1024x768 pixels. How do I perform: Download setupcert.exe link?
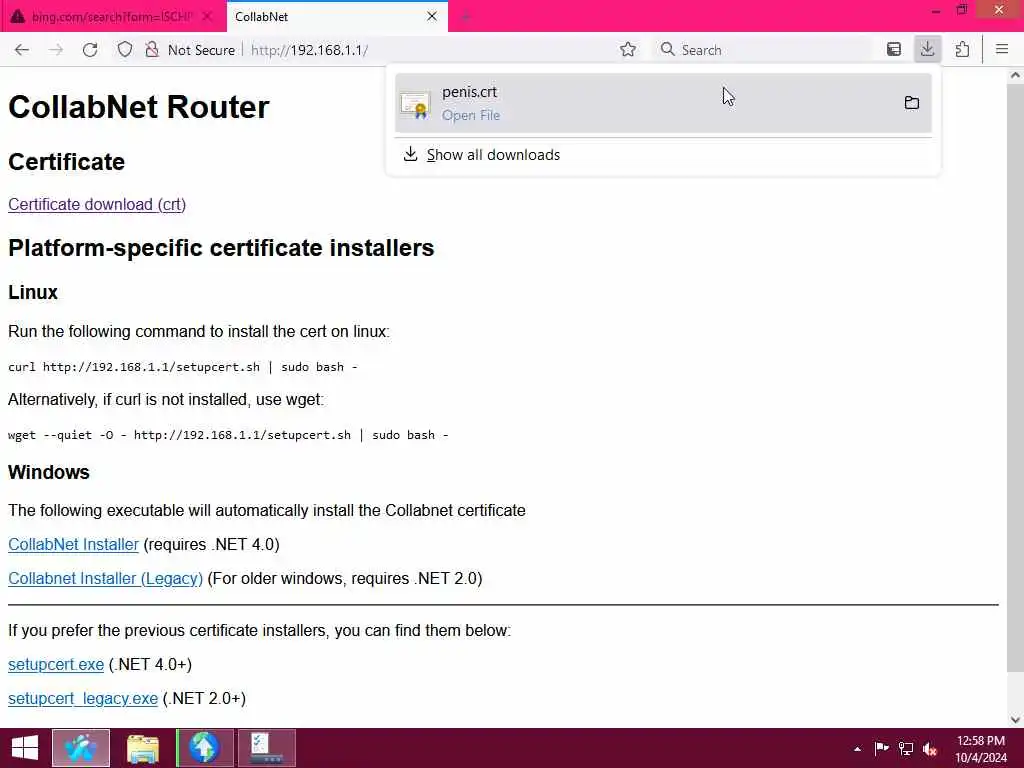coord(56,665)
